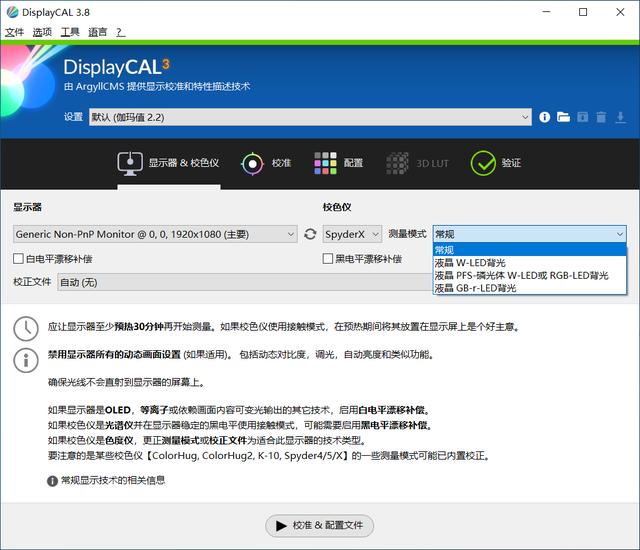
Task: Click the calibration circle icon
Action: (x=252, y=164)
